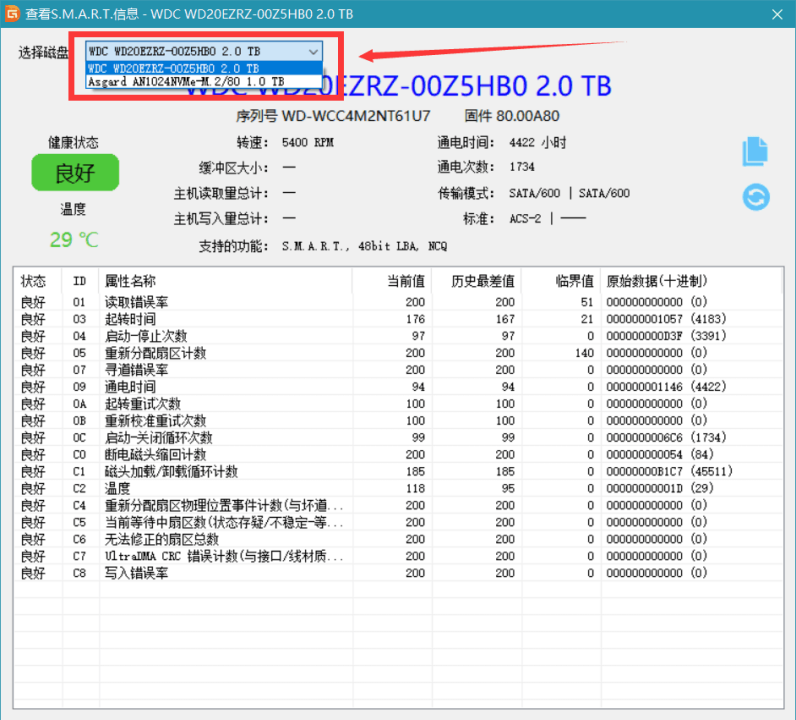Click the 29 ℃ temperature reading
The image size is (796, 720).
(x=74, y=239)
